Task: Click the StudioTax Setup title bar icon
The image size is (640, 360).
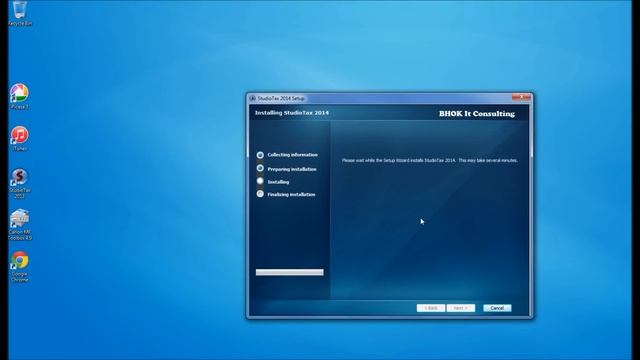Action: 253,98
